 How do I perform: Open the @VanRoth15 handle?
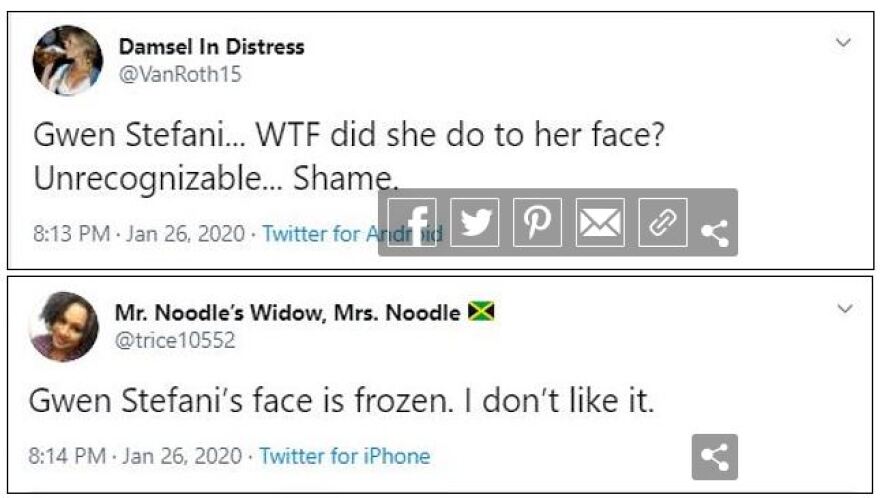click(180, 74)
